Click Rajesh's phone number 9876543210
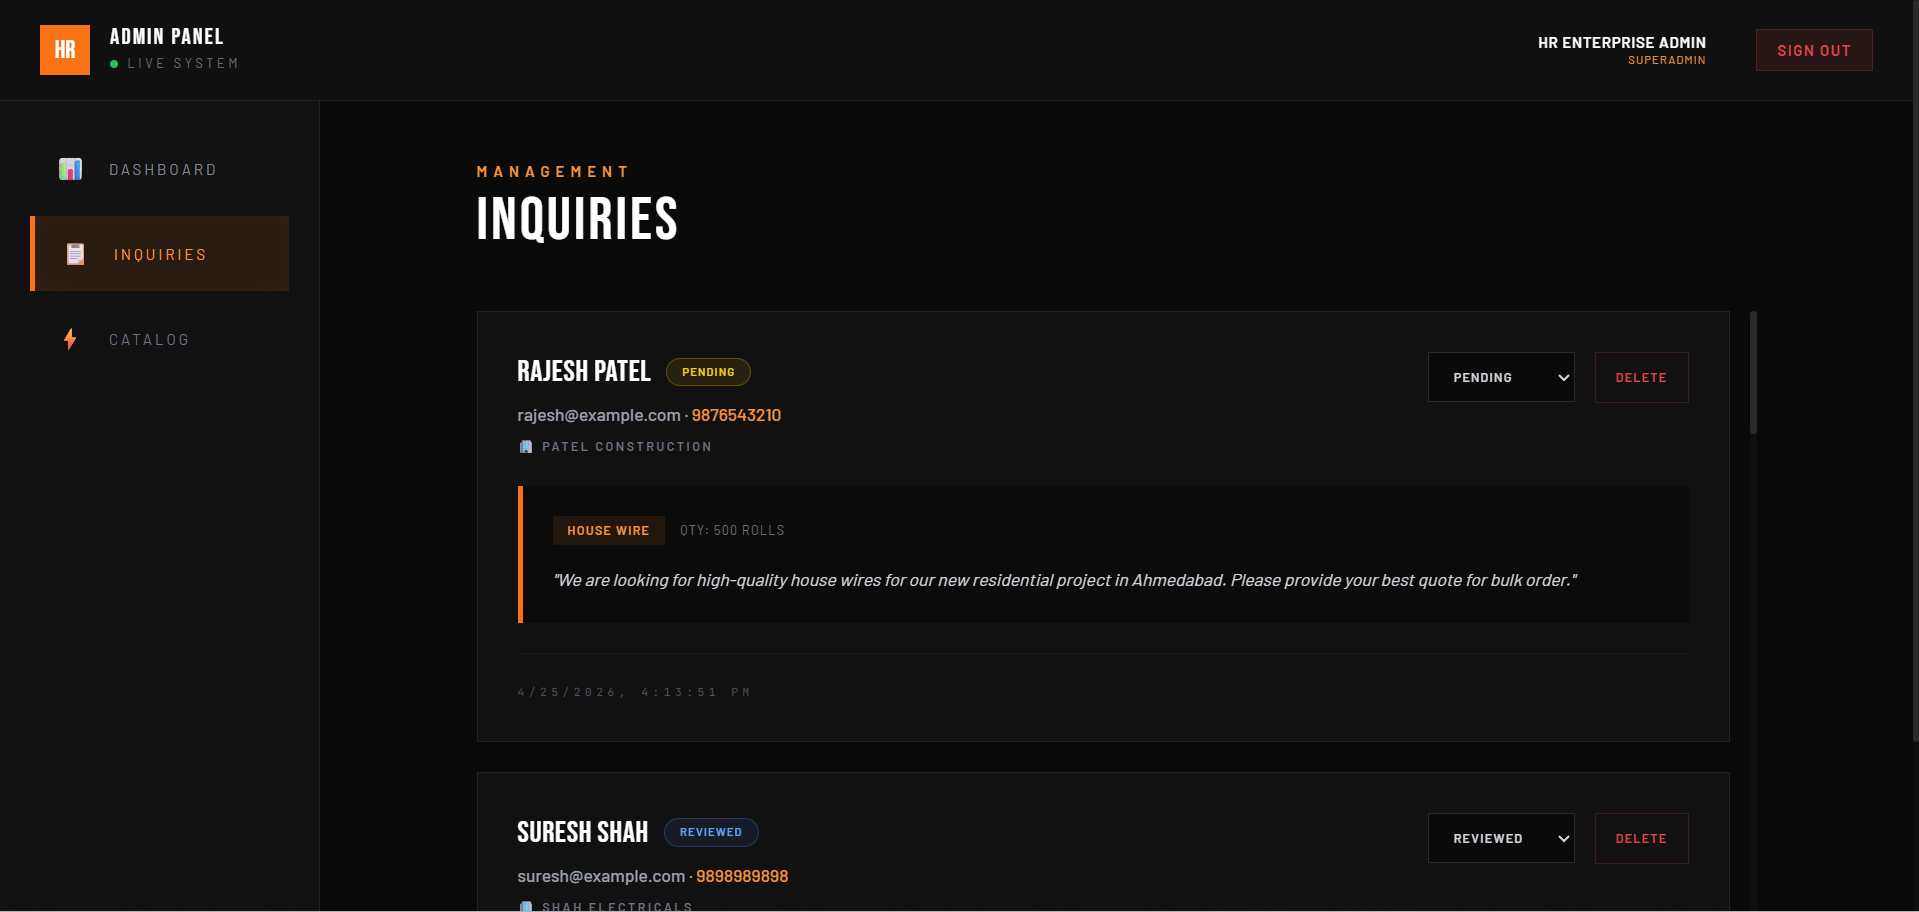The height and width of the screenshot is (912, 1919). click(x=736, y=415)
